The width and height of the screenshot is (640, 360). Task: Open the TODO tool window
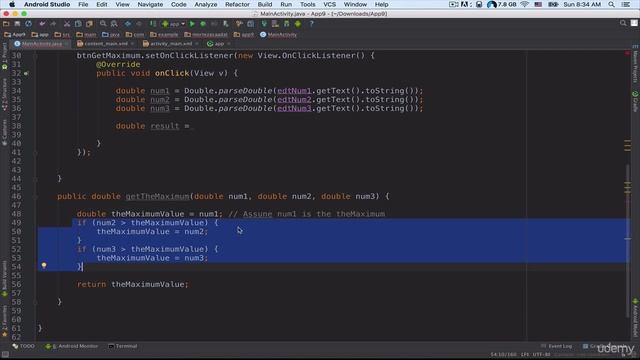click(24, 346)
